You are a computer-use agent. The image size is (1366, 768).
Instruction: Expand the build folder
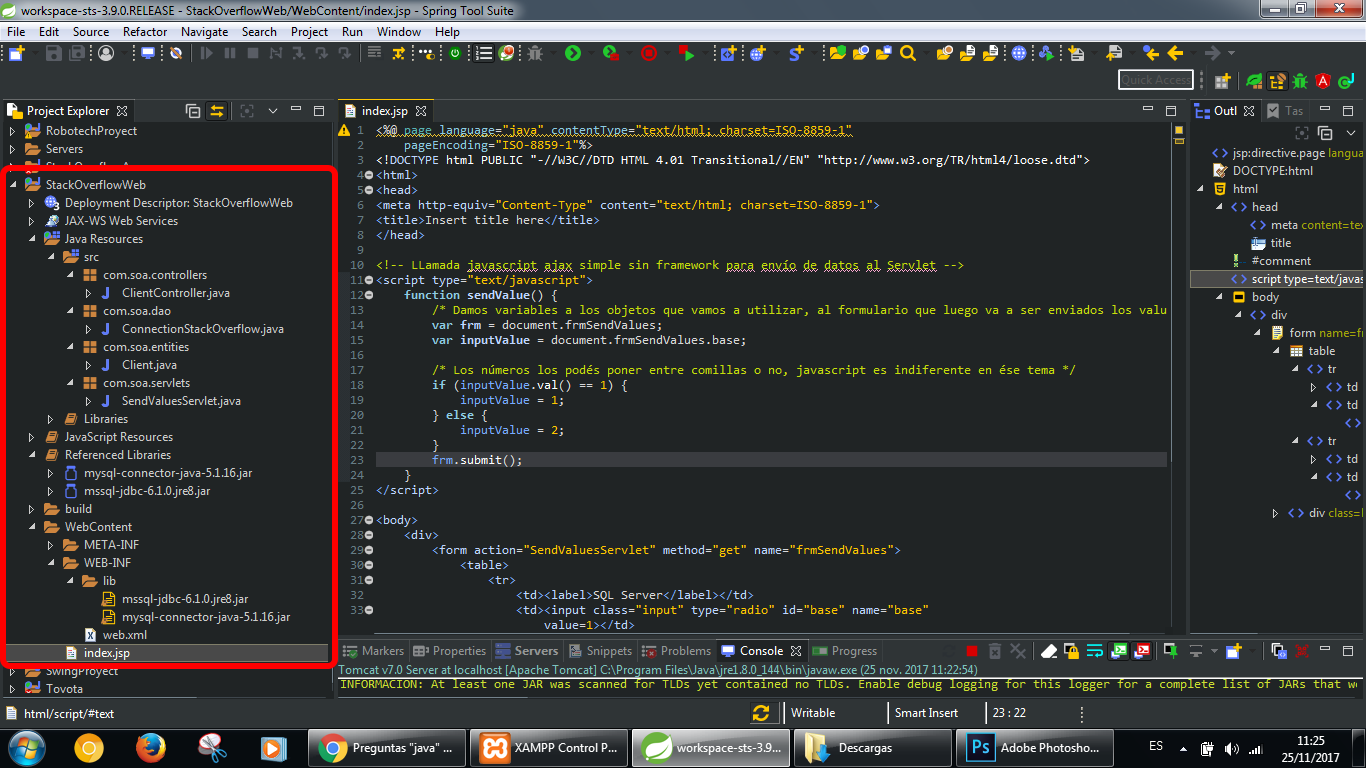(32, 509)
